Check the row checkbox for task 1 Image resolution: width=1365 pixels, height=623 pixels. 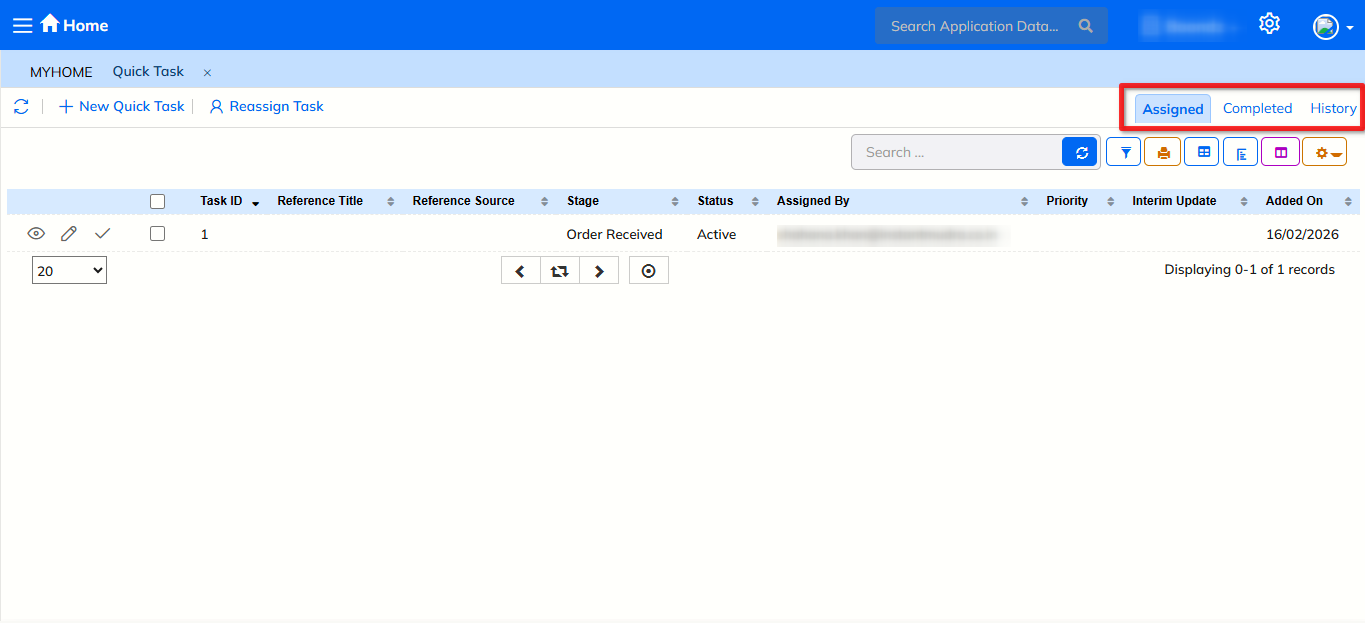(157, 234)
